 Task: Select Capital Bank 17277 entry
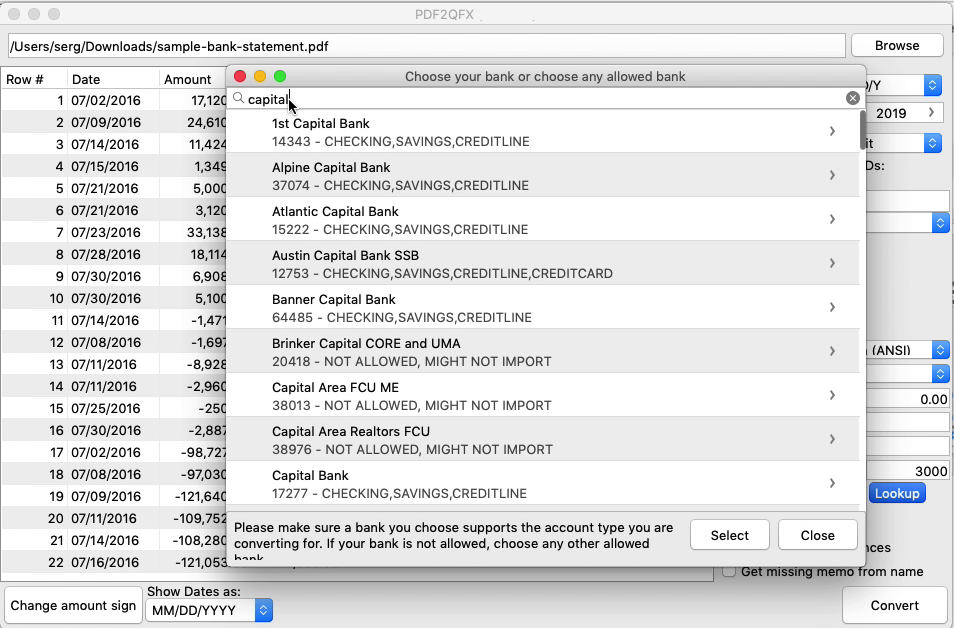pos(543,483)
